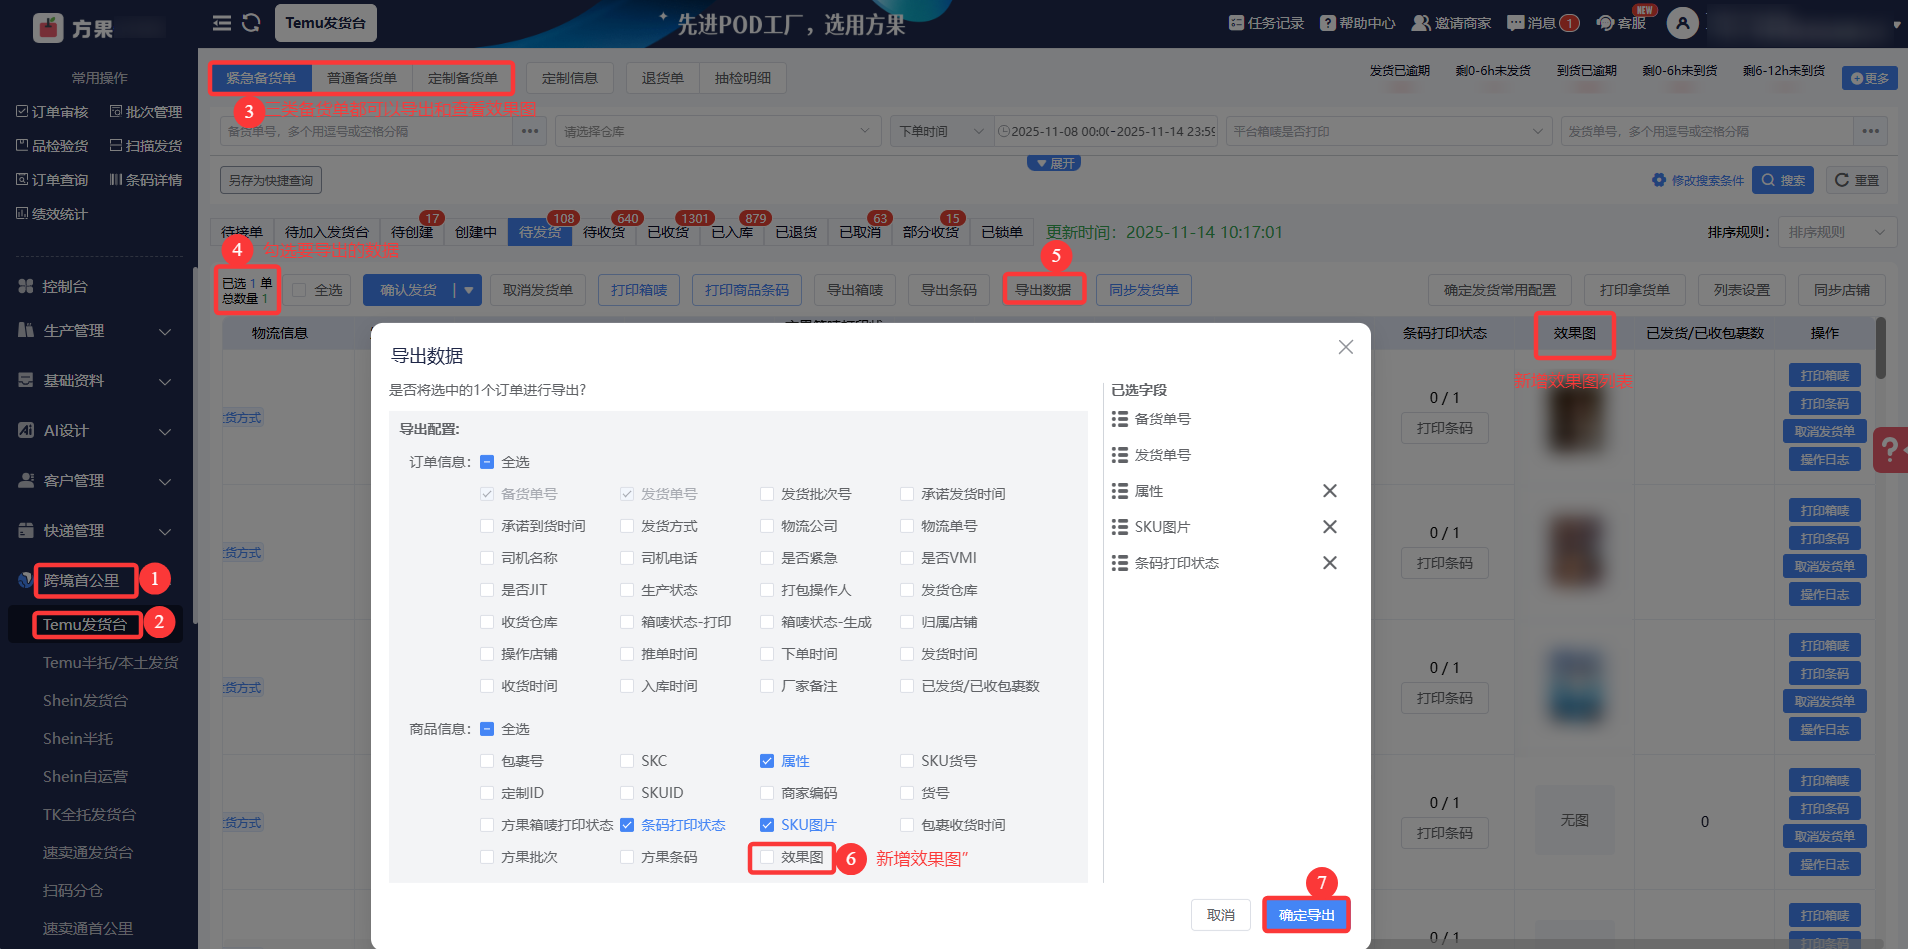Image resolution: width=1908 pixels, height=949 pixels.
Task: Select the 已入库 status tab
Action: (x=732, y=232)
